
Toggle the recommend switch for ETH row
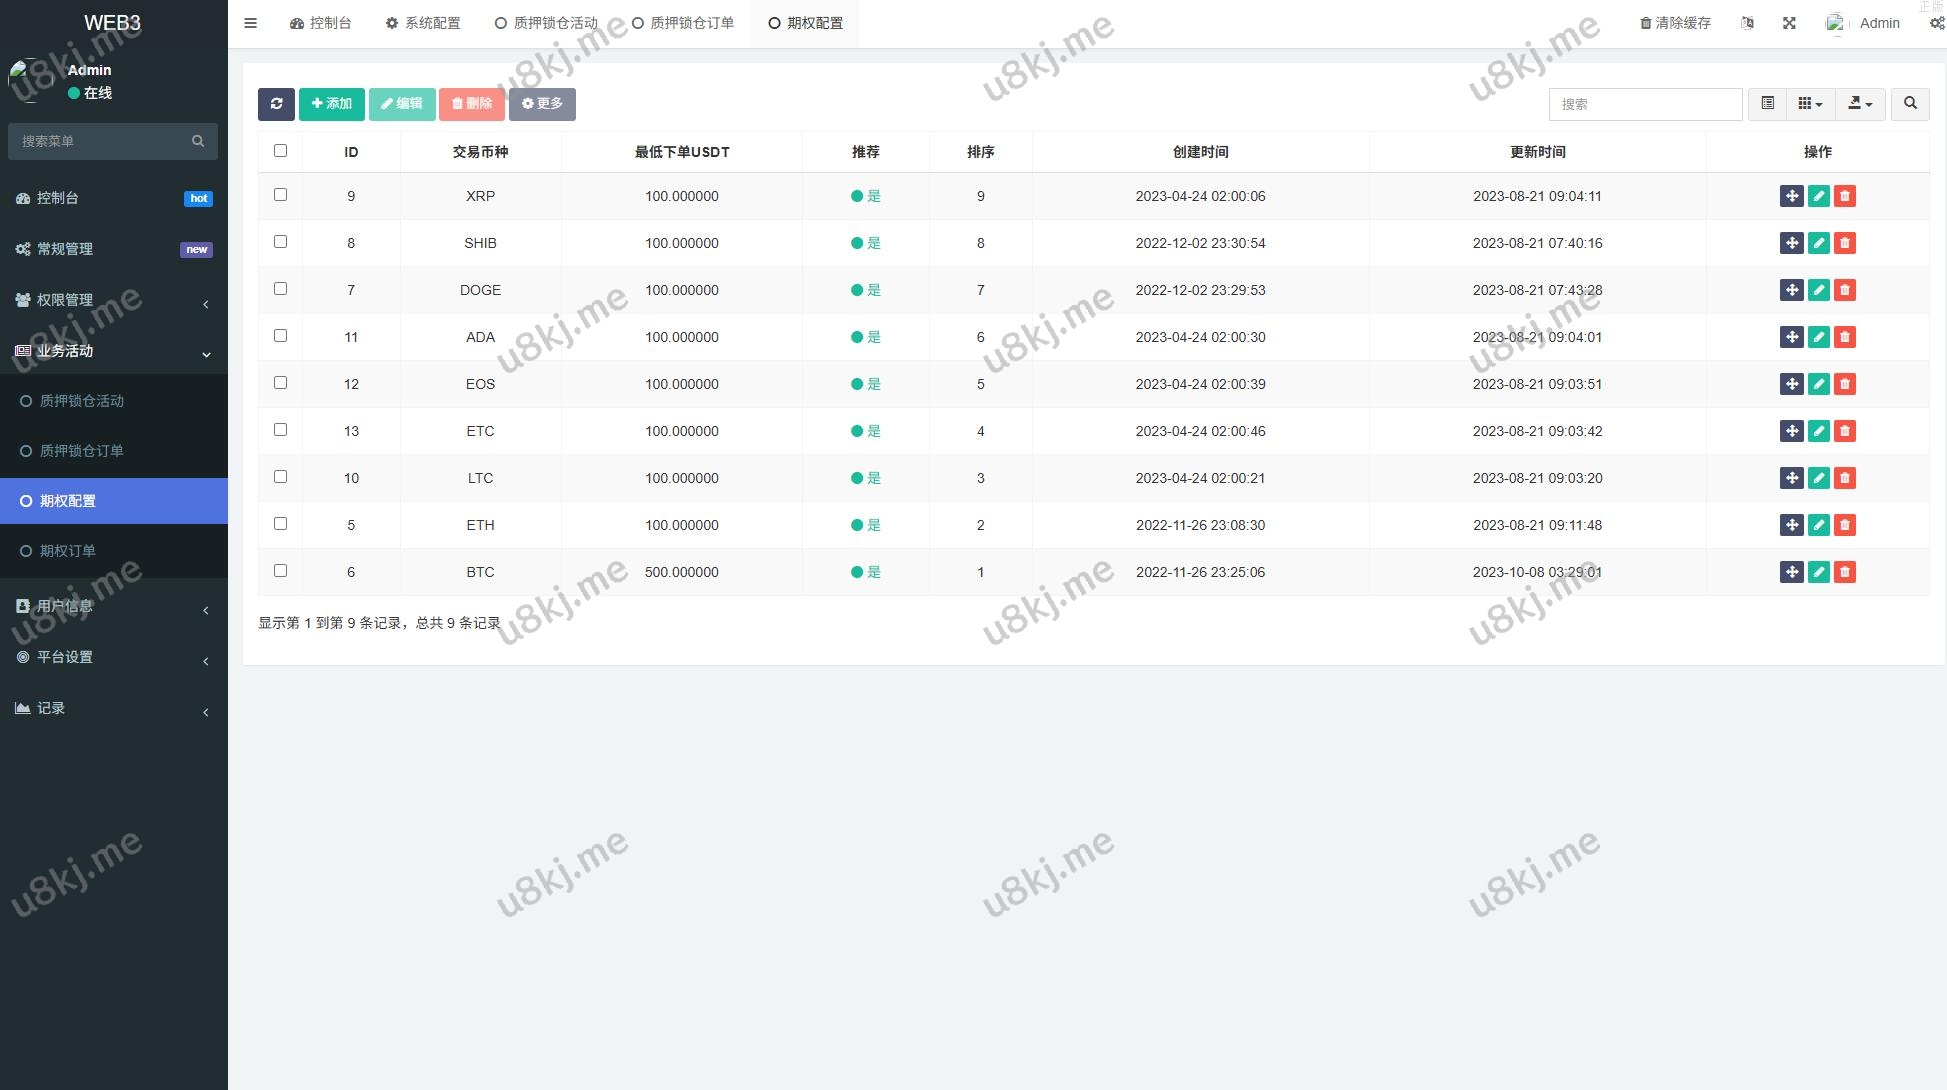point(865,525)
